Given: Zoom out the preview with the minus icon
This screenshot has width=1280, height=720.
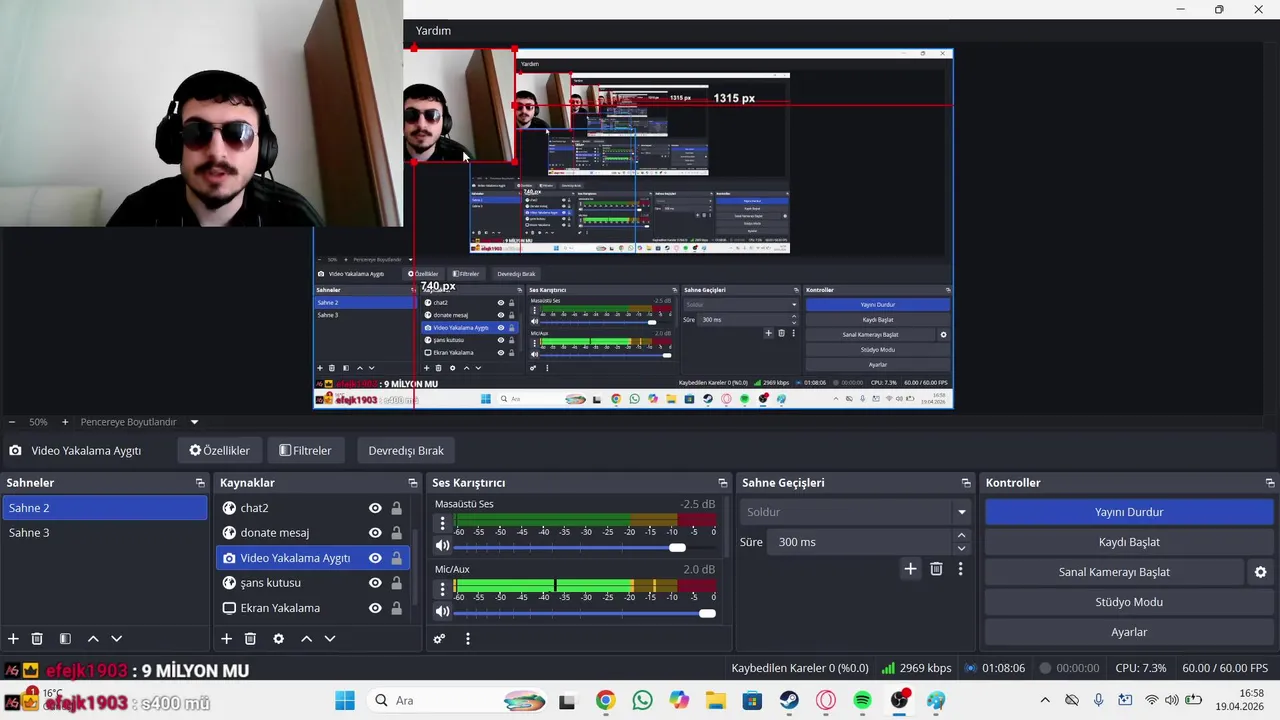Looking at the screenshot, I should point(12,422).
